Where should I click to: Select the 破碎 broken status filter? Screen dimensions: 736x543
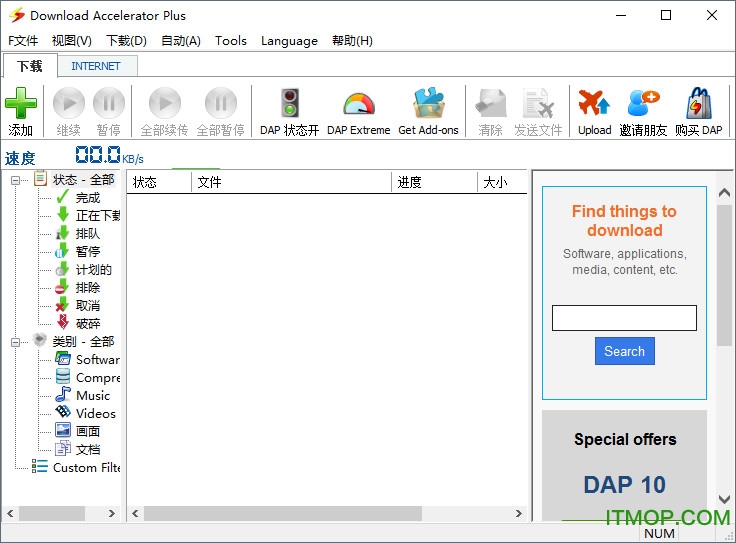(x=88, y=323)
